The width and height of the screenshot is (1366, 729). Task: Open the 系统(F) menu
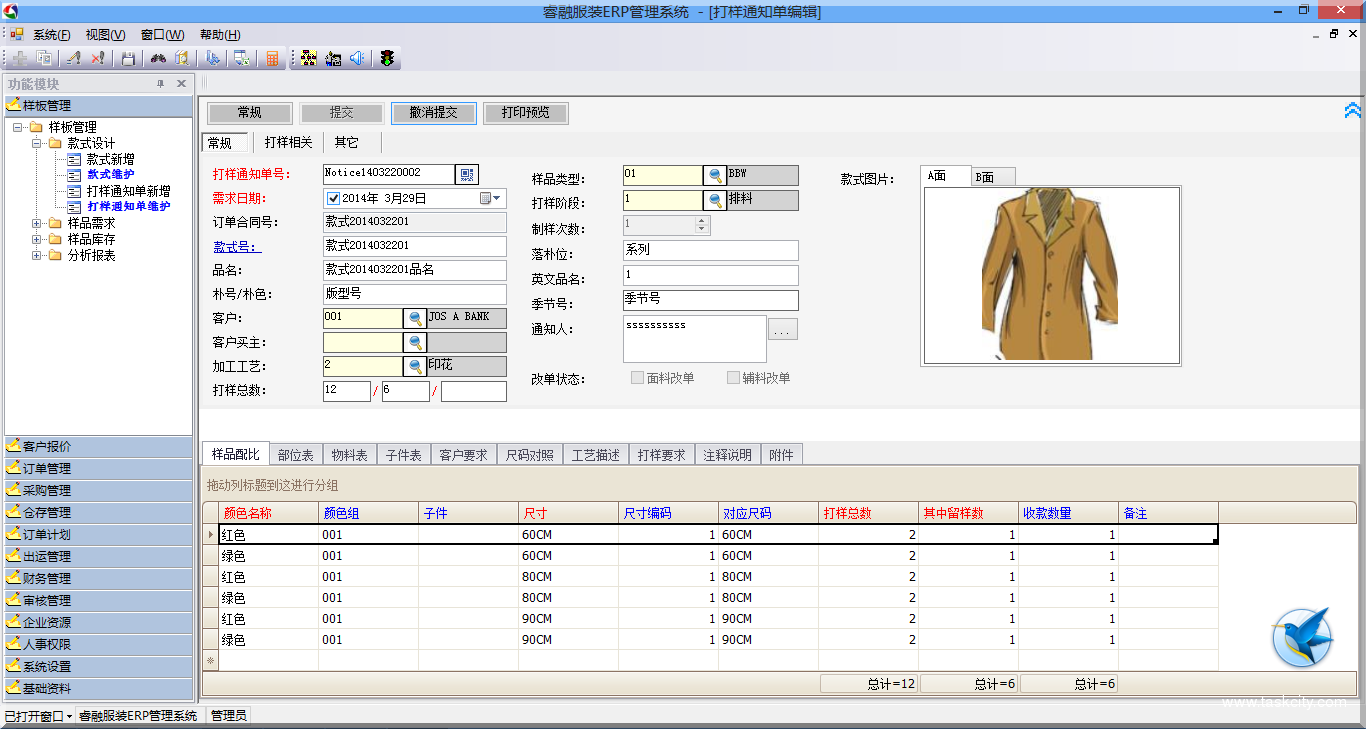pos(50,34)
